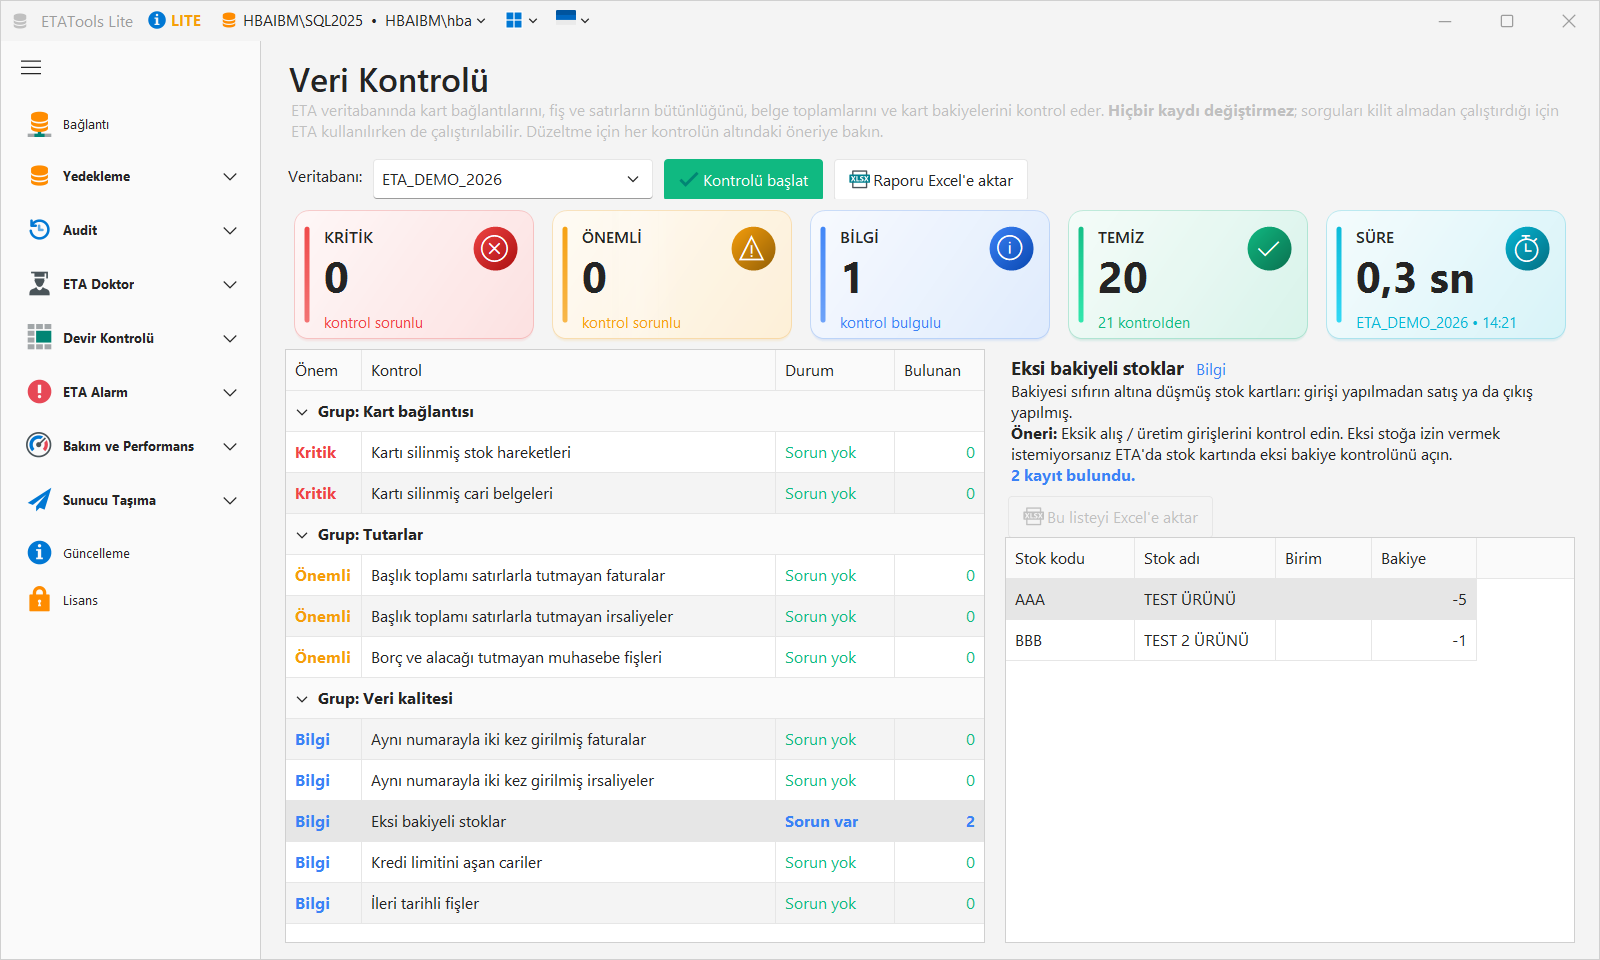Click the Kontrolü başlat button
The width and height of the screenshot is (1600, 960).
pos(743,180)
